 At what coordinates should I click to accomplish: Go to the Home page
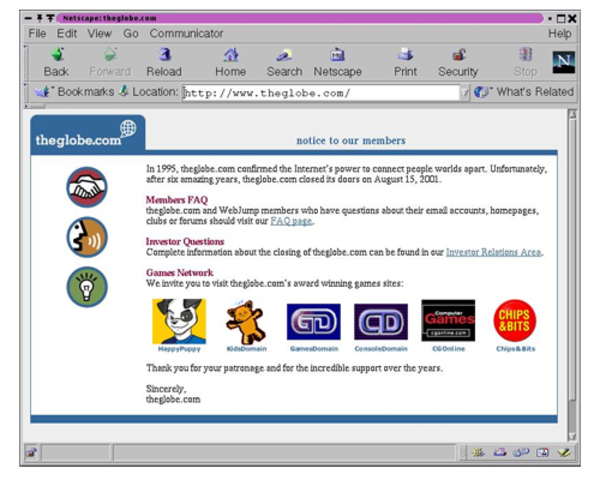(230, 62)
